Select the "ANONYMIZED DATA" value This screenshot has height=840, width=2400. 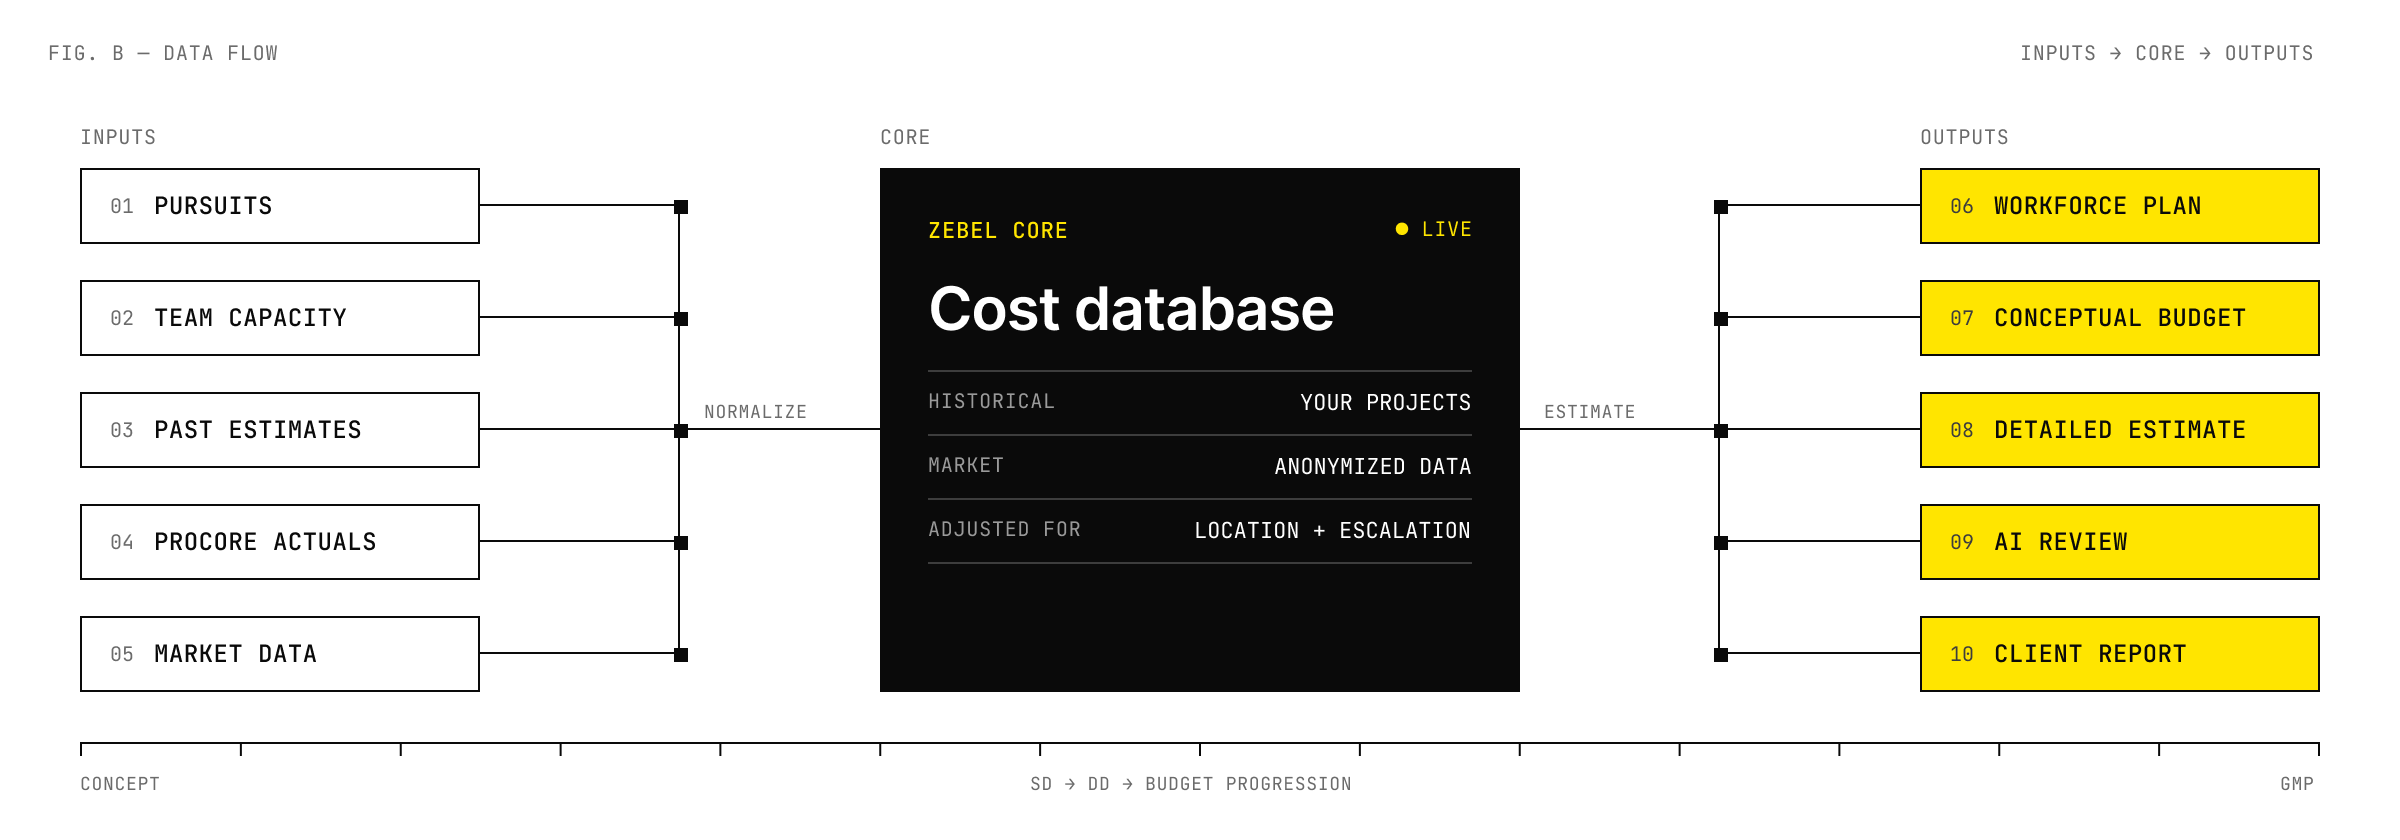(1373, 467)
